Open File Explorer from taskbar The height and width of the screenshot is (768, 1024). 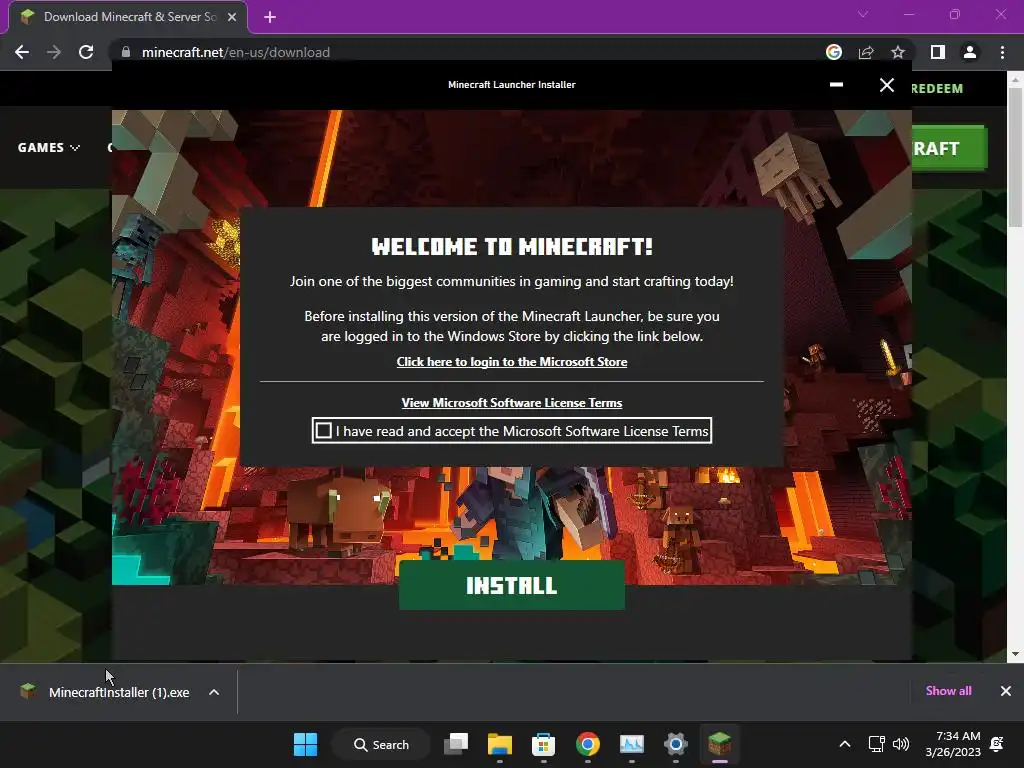pos(500,744)
